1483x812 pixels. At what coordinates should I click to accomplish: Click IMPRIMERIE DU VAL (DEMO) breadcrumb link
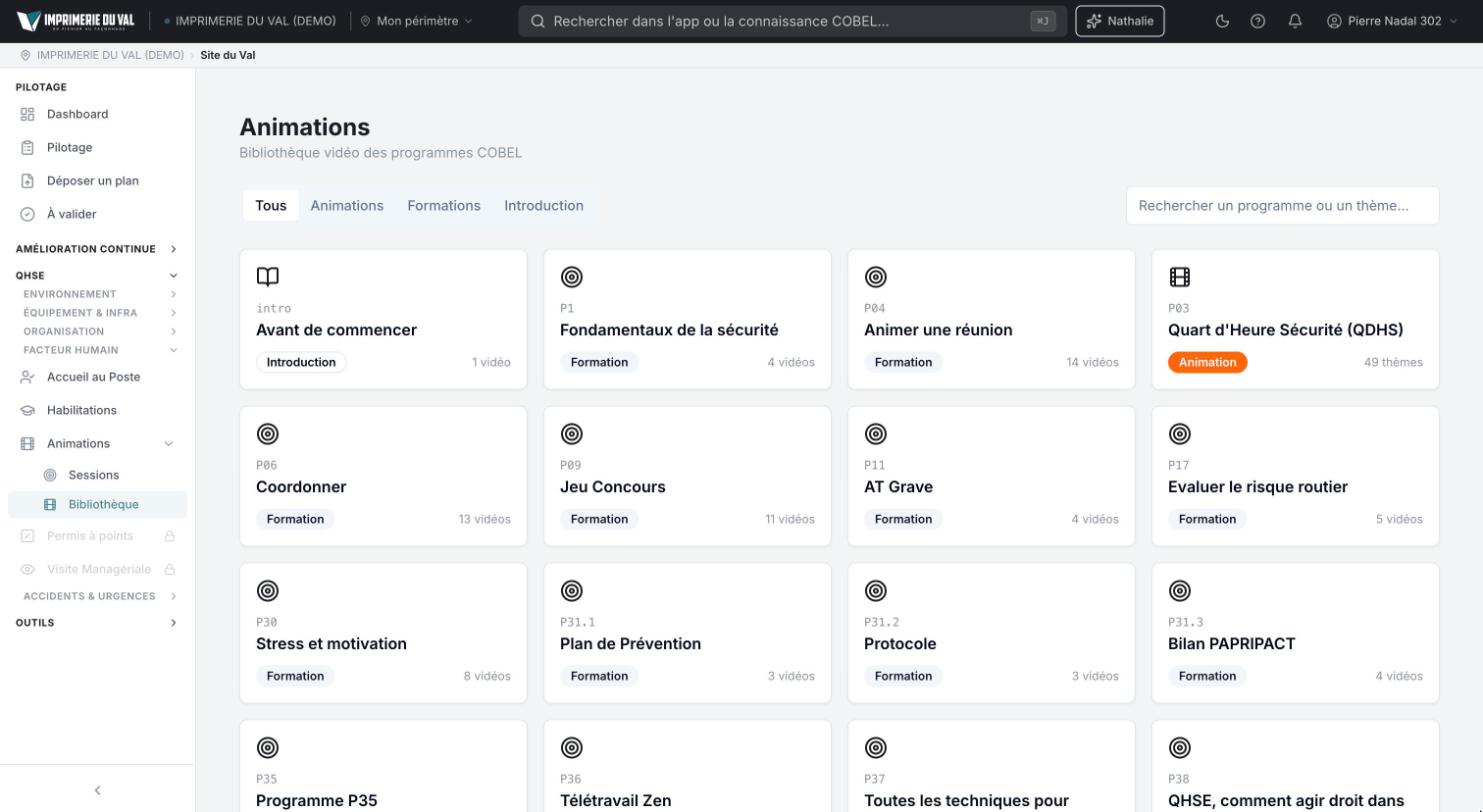click(110, 55)
